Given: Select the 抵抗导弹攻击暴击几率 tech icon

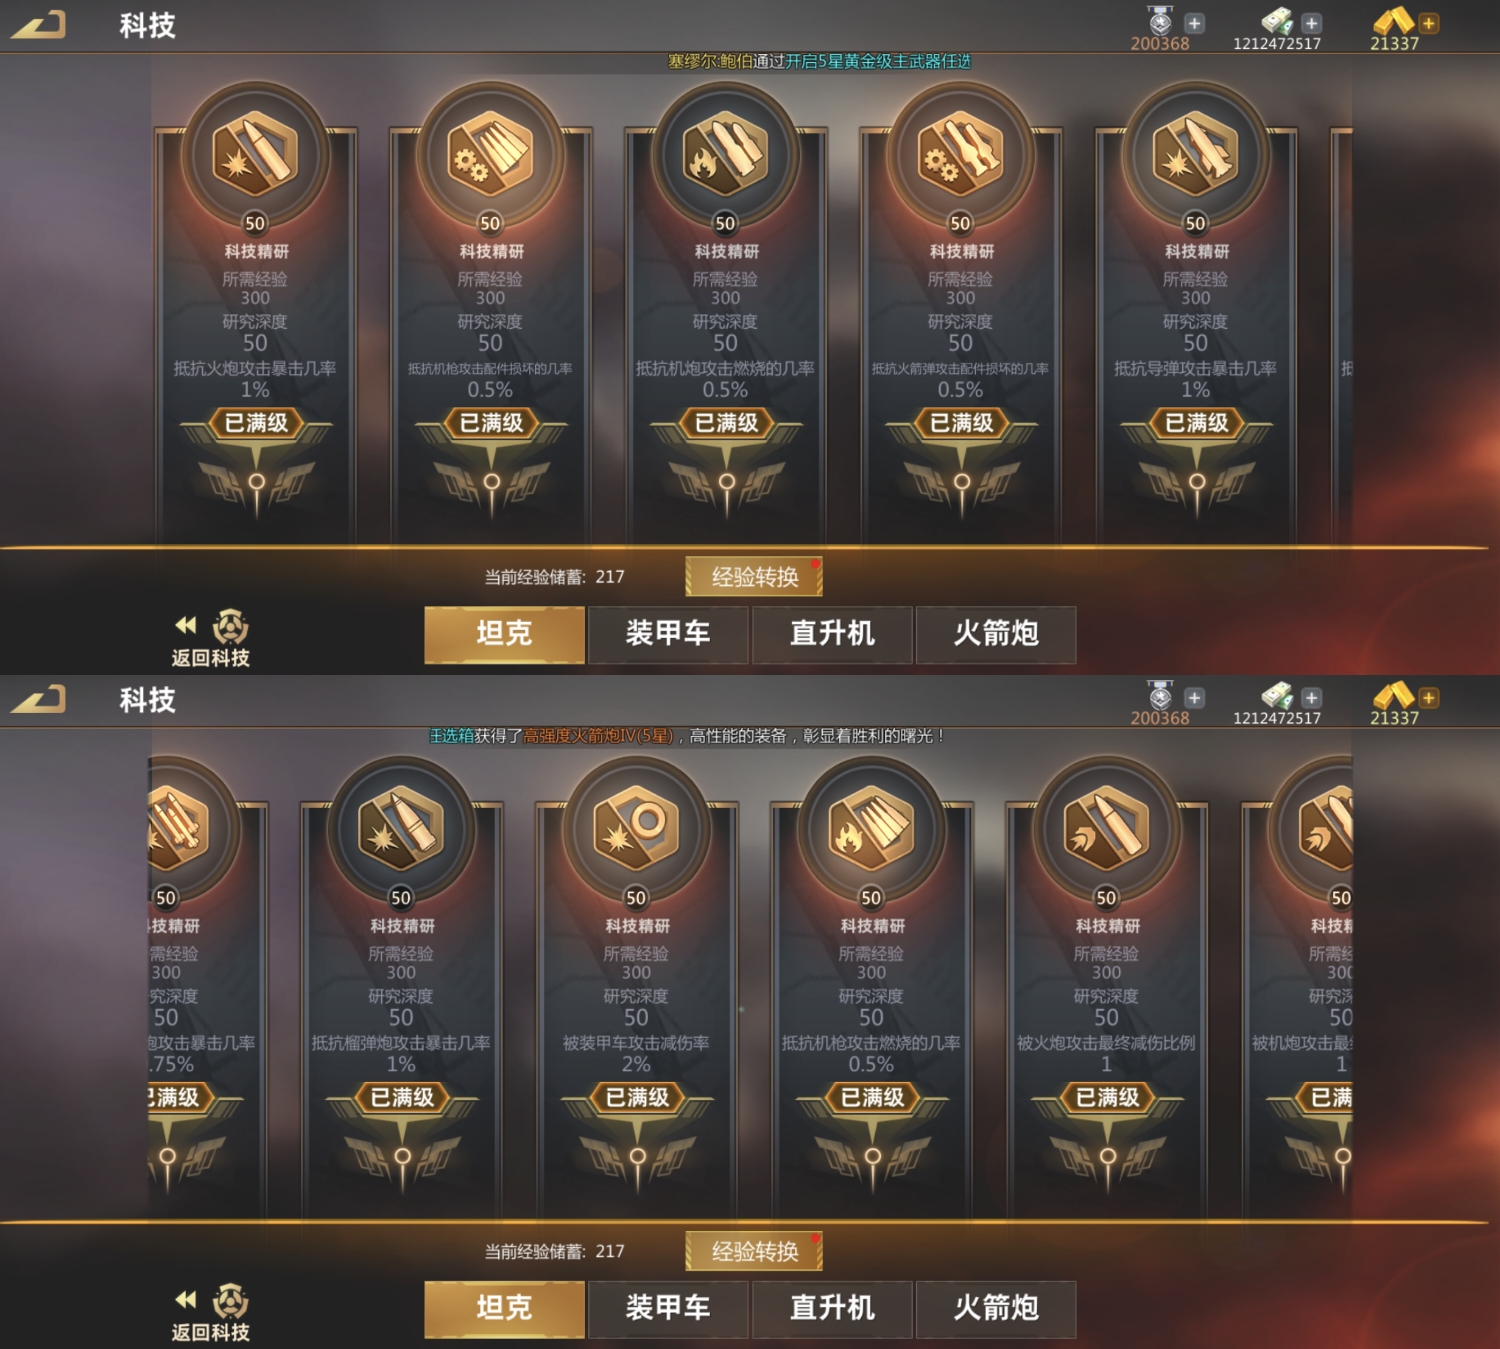Looking at the screenshot, I should click(x=1195, y=155).
